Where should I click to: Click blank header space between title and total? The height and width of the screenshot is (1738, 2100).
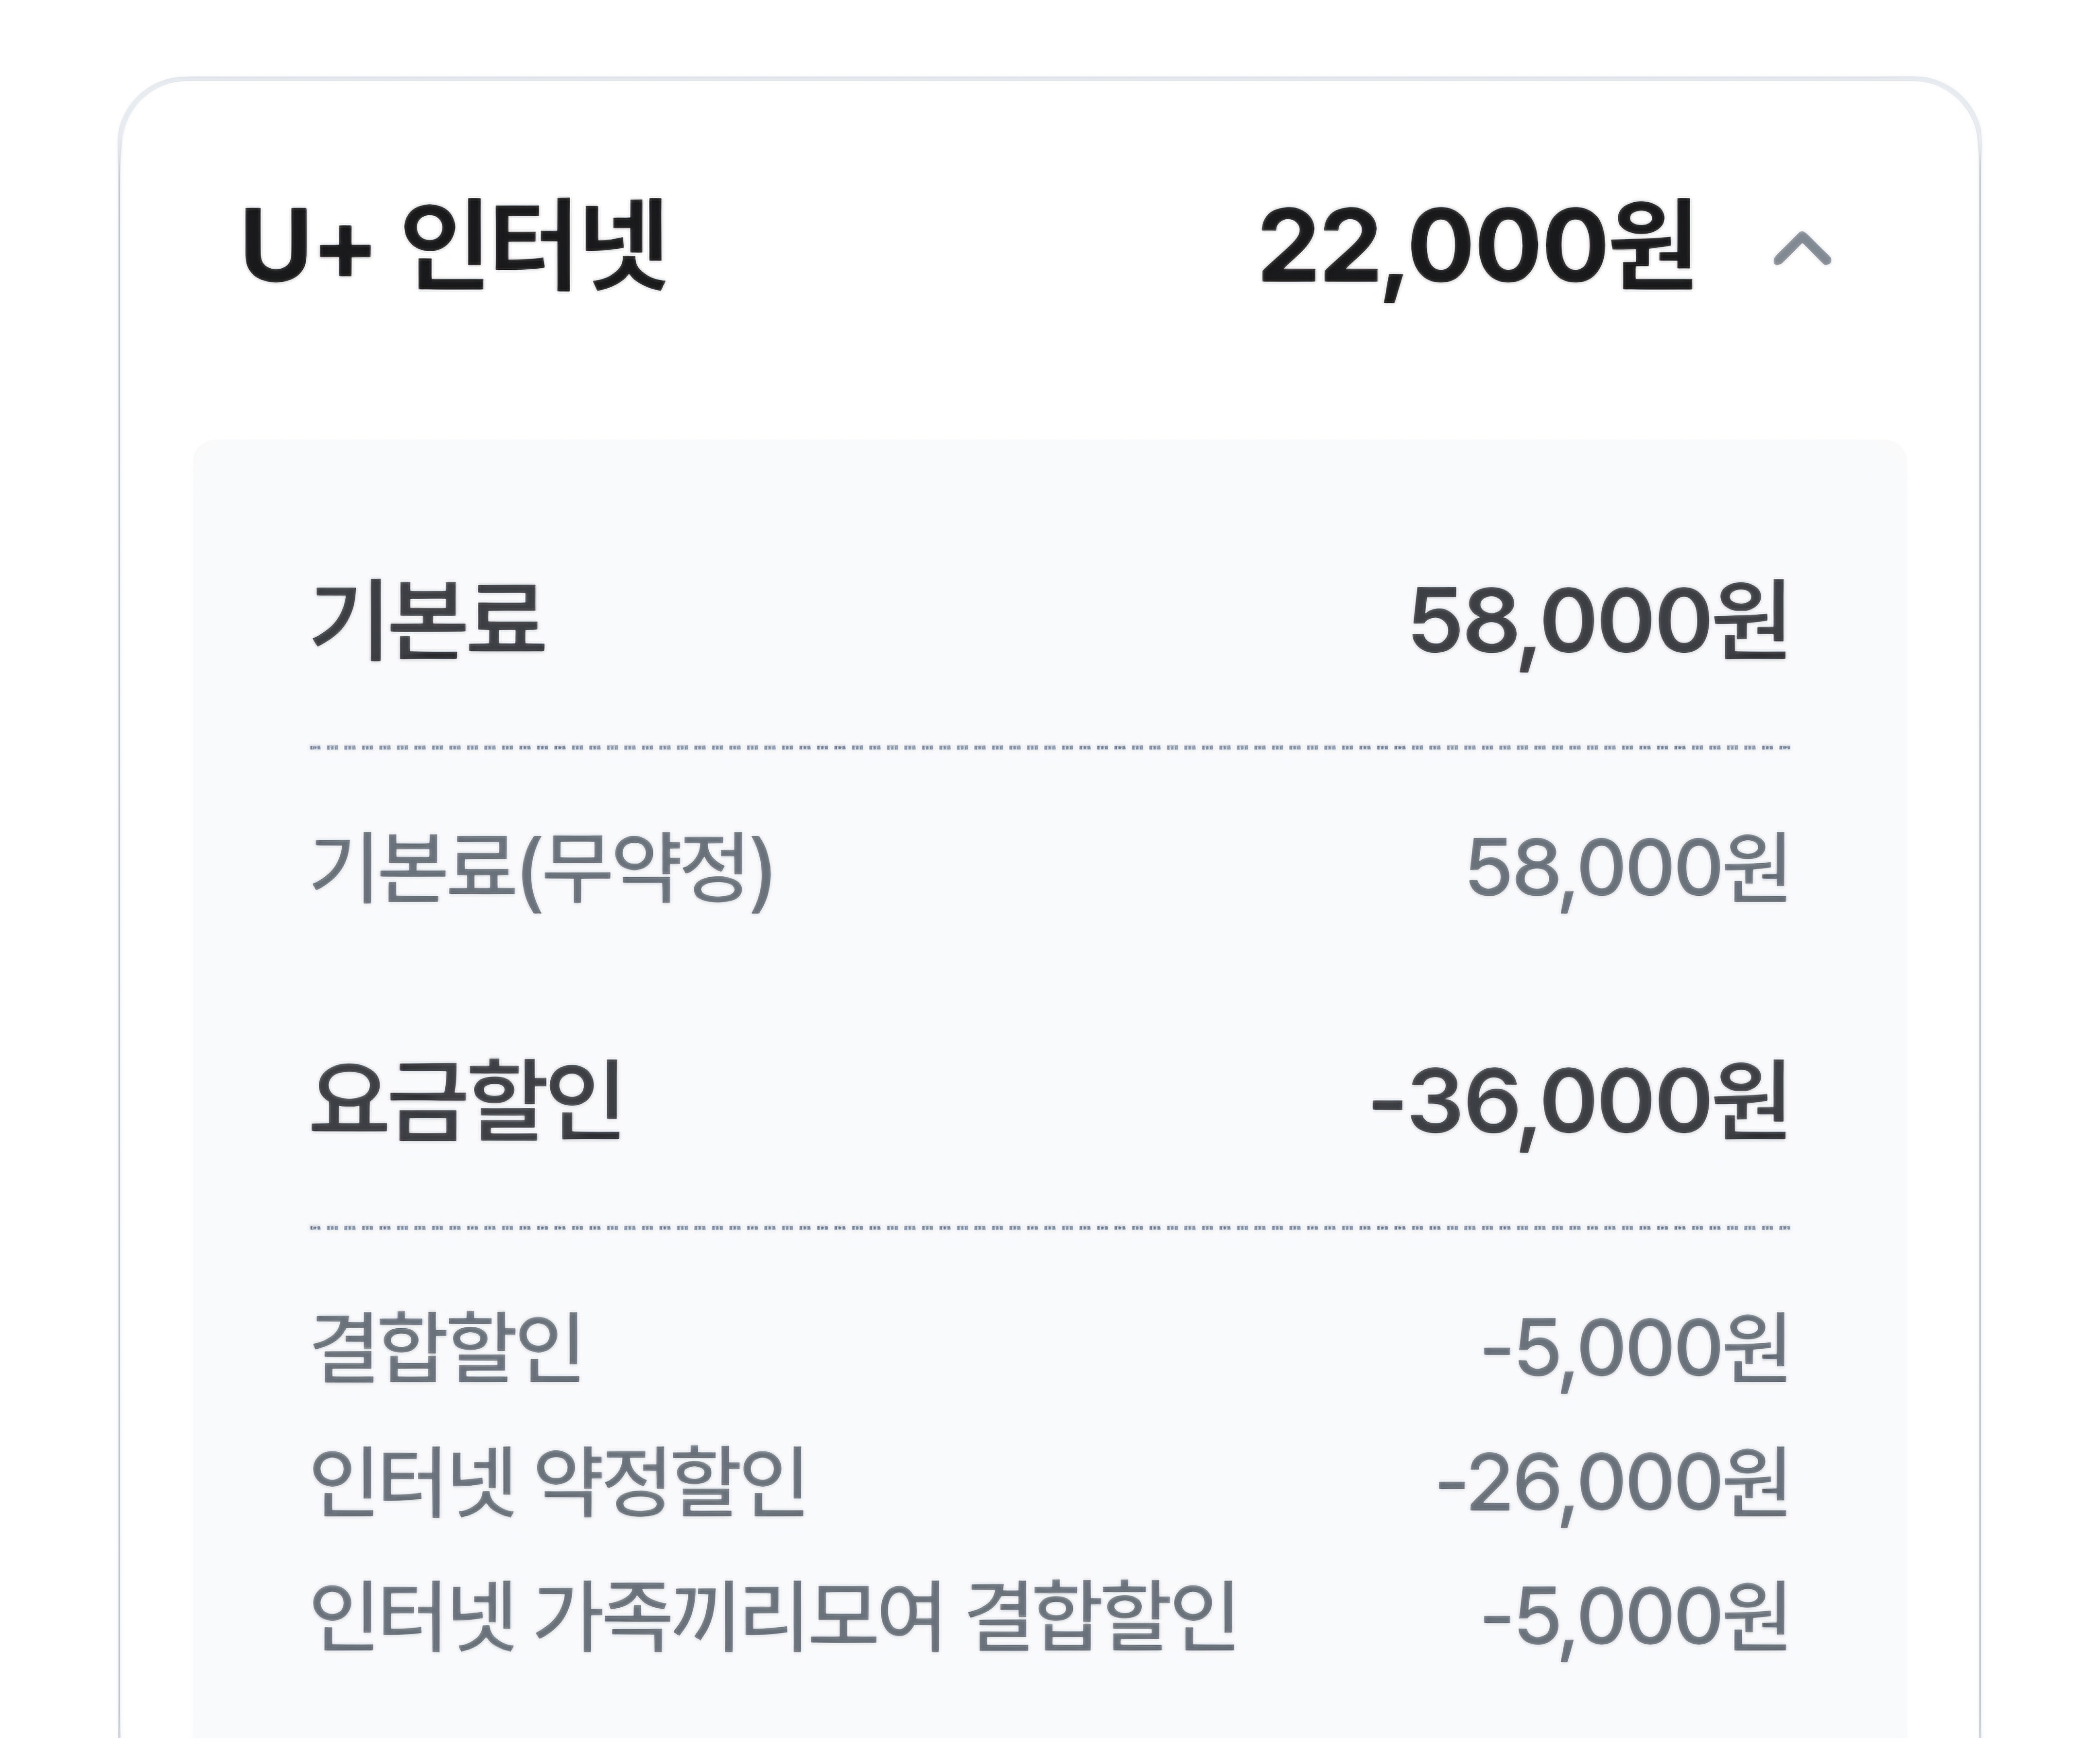(x=960, y=247)
